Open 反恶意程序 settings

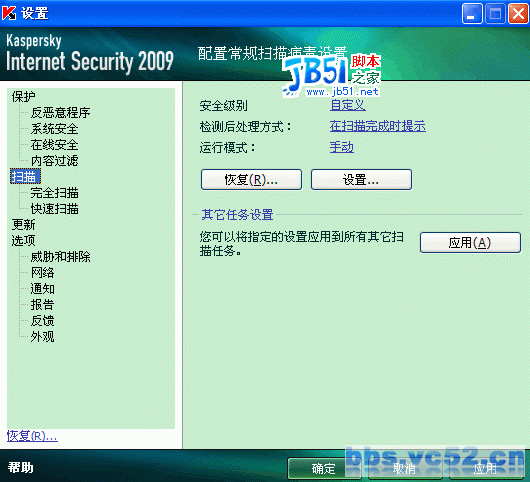(x=61, y=113)
